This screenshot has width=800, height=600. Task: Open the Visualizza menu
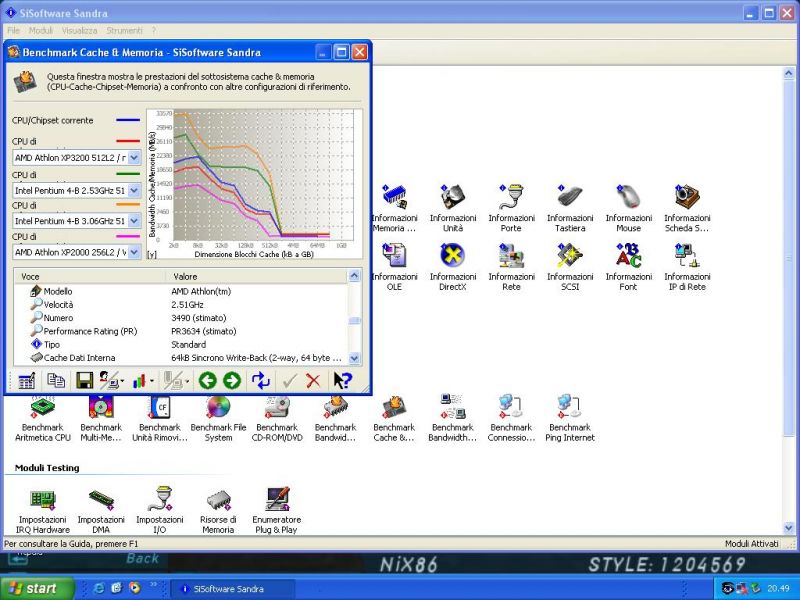80,31
